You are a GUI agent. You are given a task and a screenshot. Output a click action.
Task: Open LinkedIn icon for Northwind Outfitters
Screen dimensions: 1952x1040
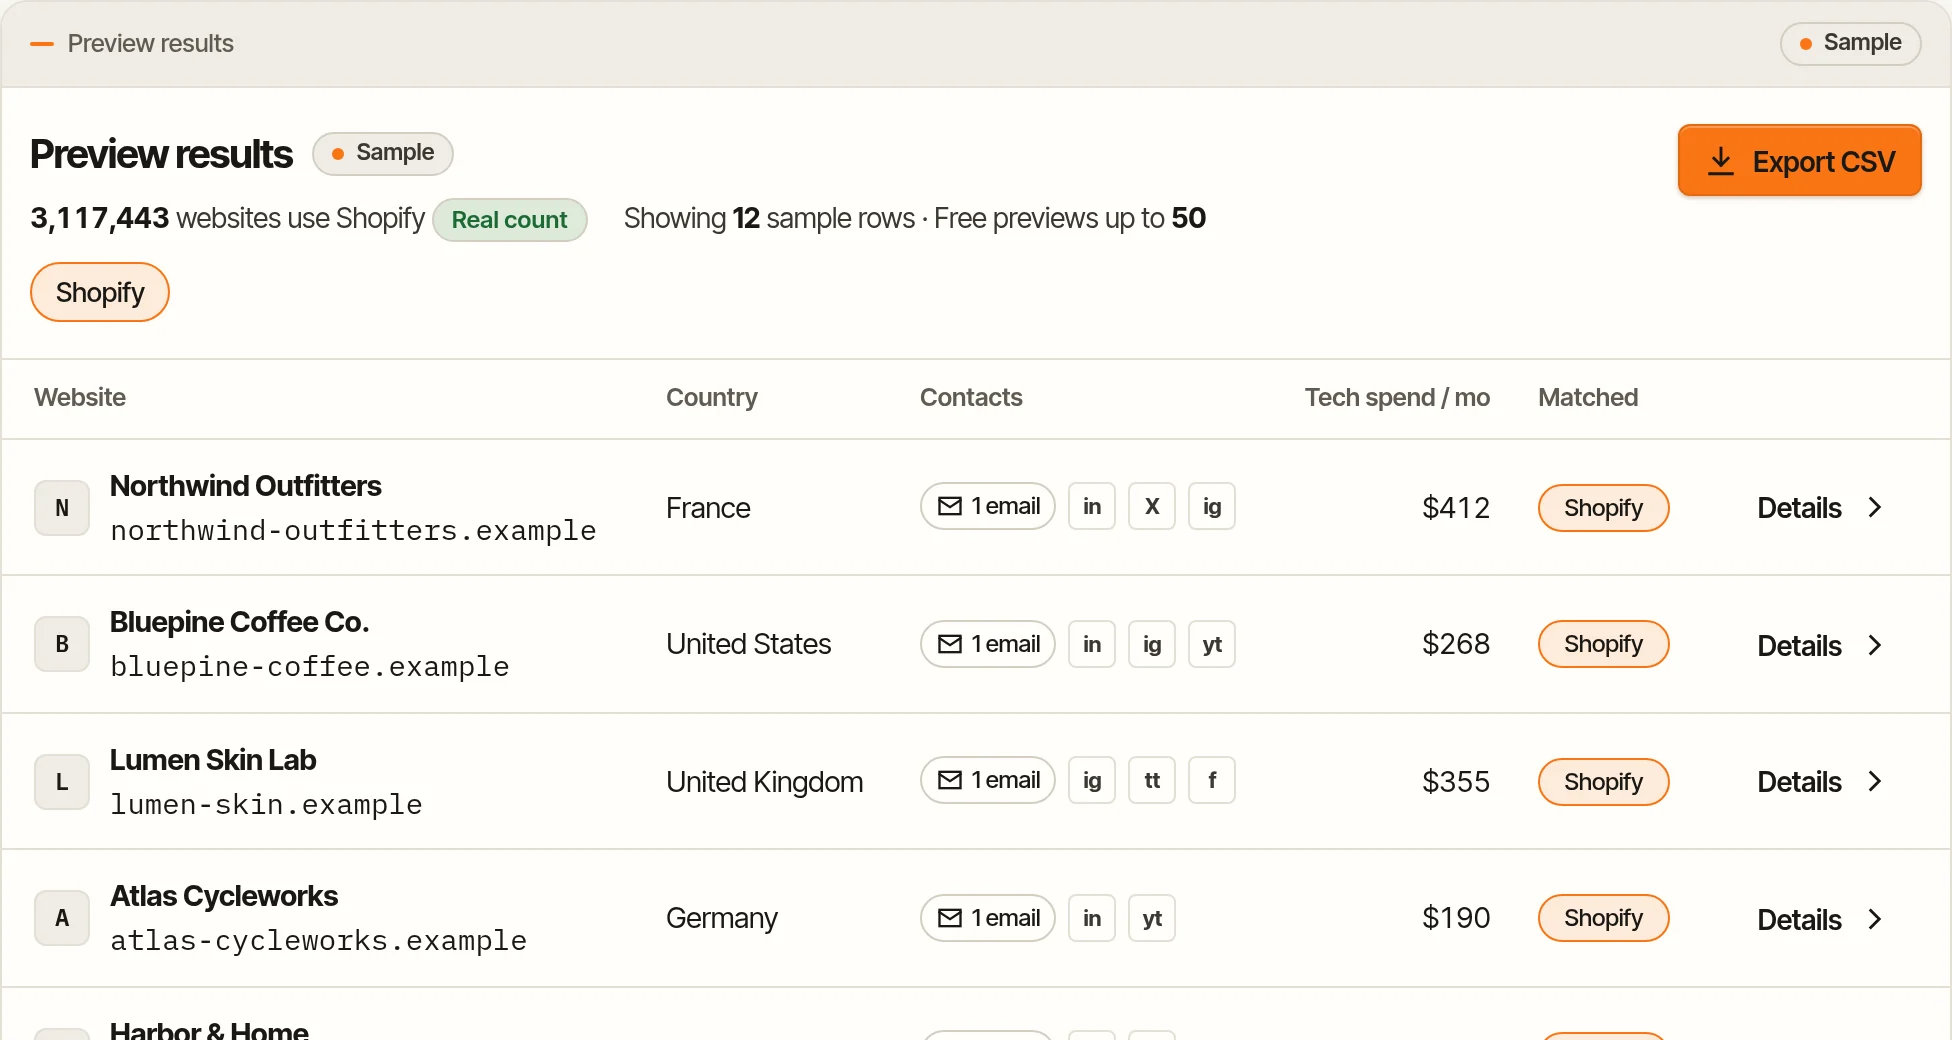[x=1092, y=507]
